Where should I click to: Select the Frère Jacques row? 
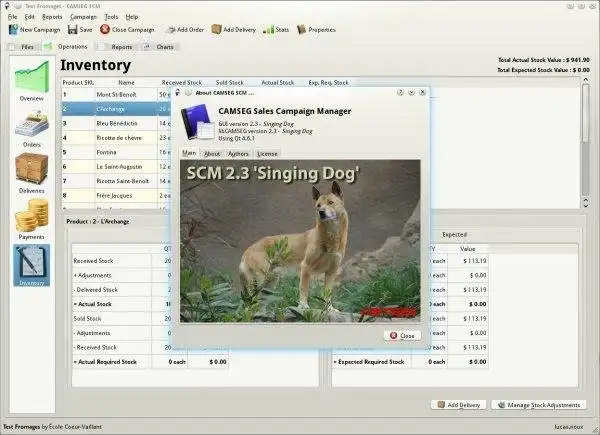(x=116, y=196)
